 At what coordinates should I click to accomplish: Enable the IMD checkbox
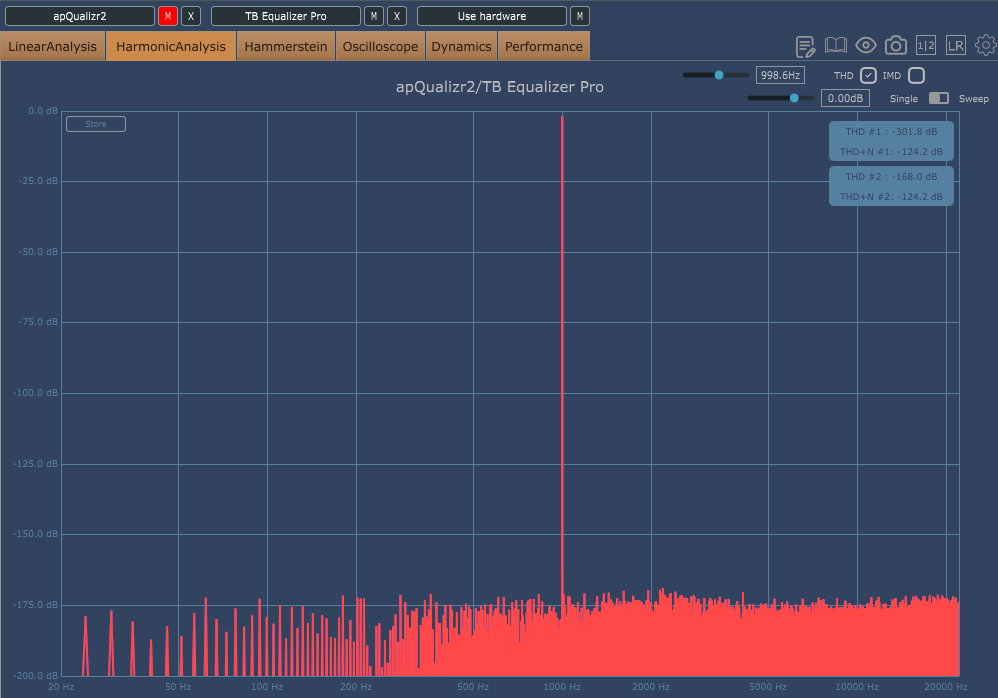916,75
